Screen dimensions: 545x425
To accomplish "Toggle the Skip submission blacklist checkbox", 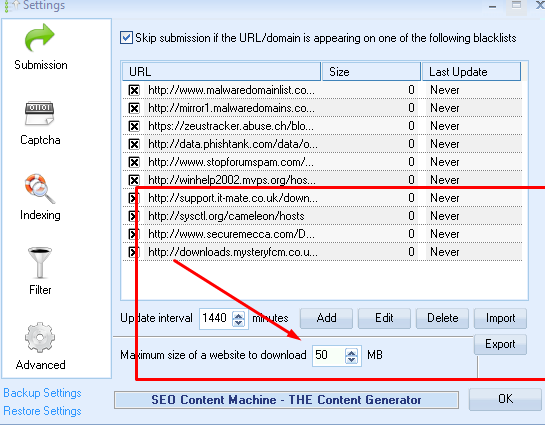I will (126, 38).
